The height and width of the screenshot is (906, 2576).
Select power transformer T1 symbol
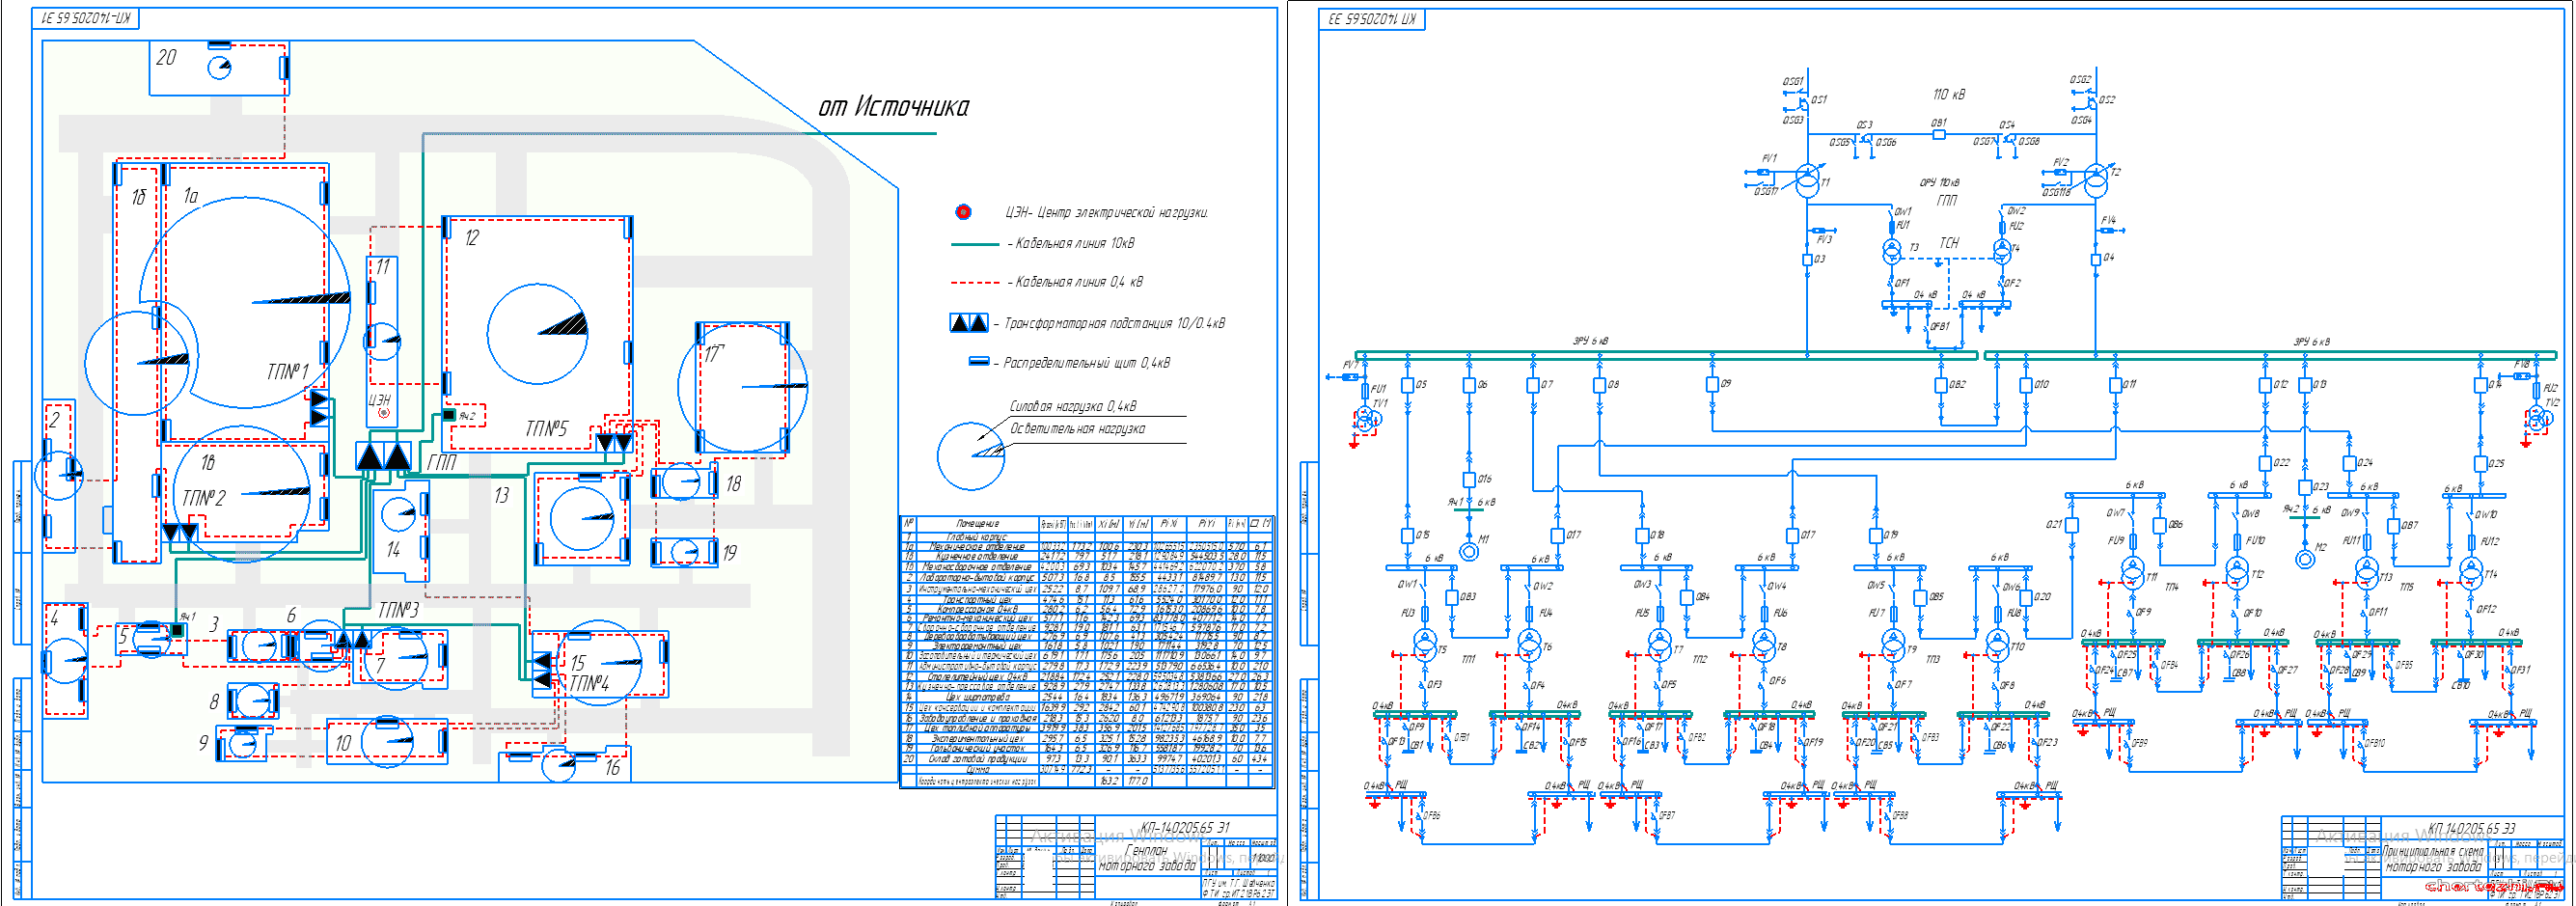click(1807, 182)
